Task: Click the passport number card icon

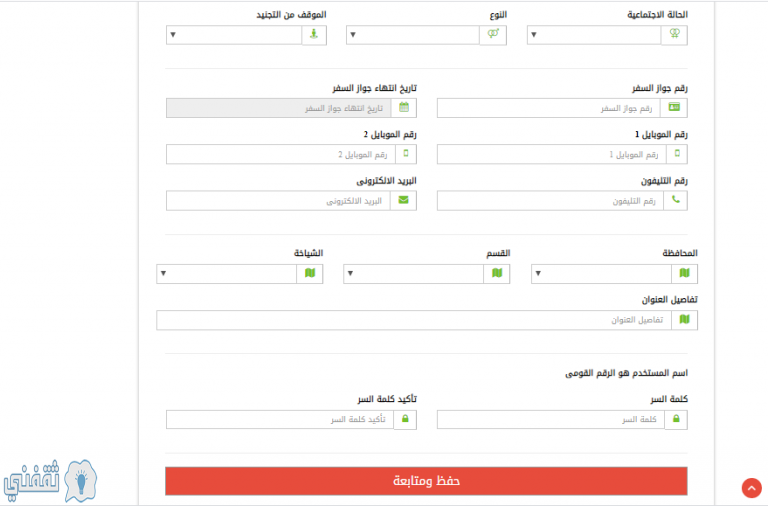Action: point(674,107)
